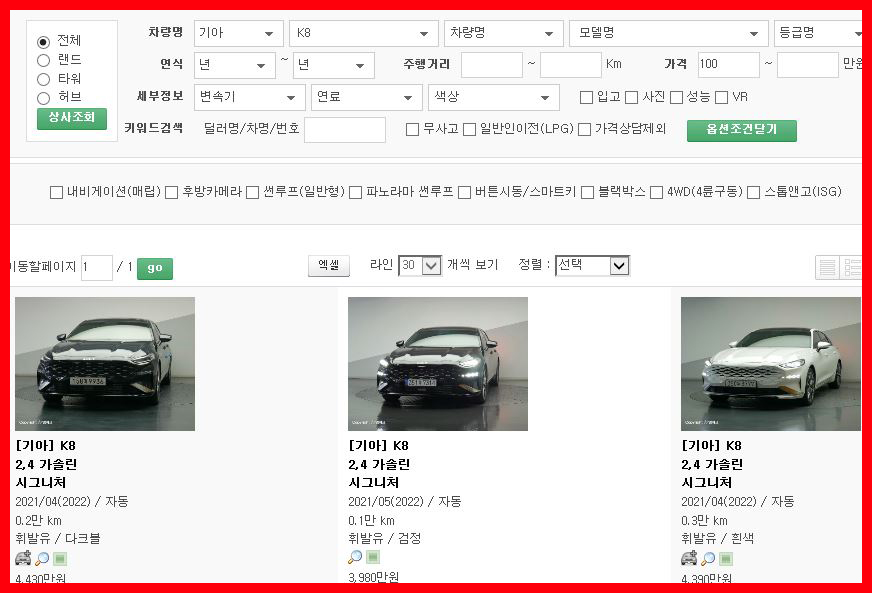
Task: Open the black K8 car thumbnail
Action: pos(438,364)
